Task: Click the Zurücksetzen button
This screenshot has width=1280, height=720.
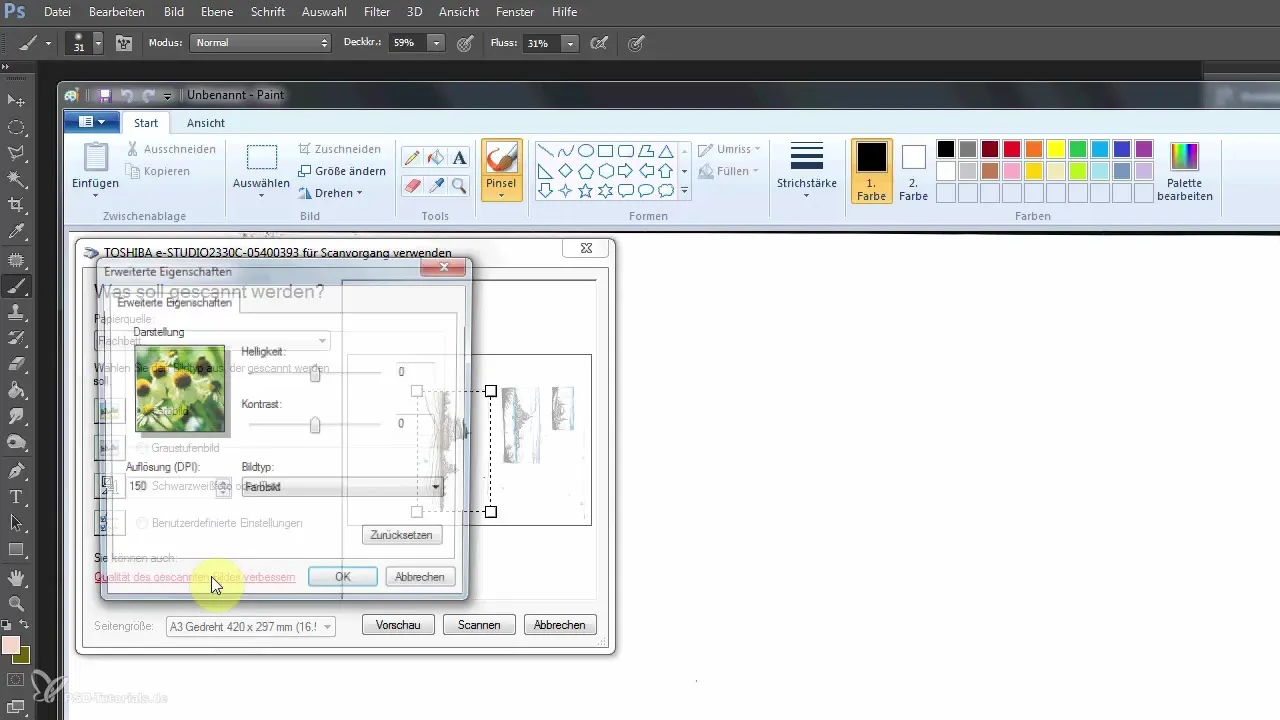Action: pyautogui.click(x=401, y=535)
